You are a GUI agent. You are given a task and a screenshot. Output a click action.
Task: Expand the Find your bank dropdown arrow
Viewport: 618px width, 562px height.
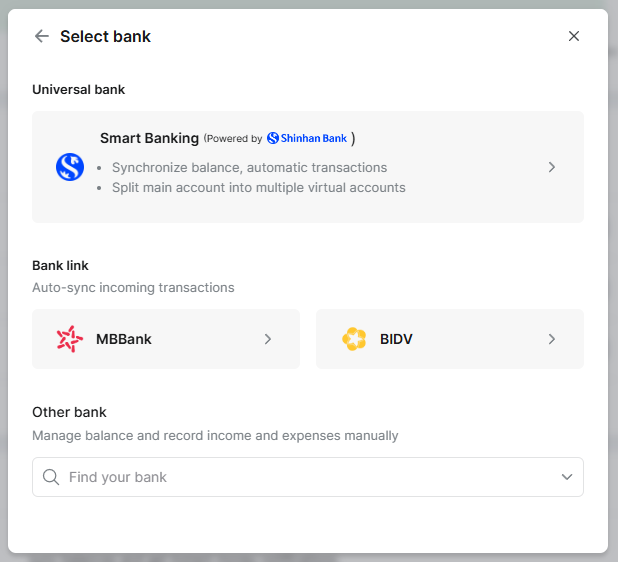click(x=567, y=477)
